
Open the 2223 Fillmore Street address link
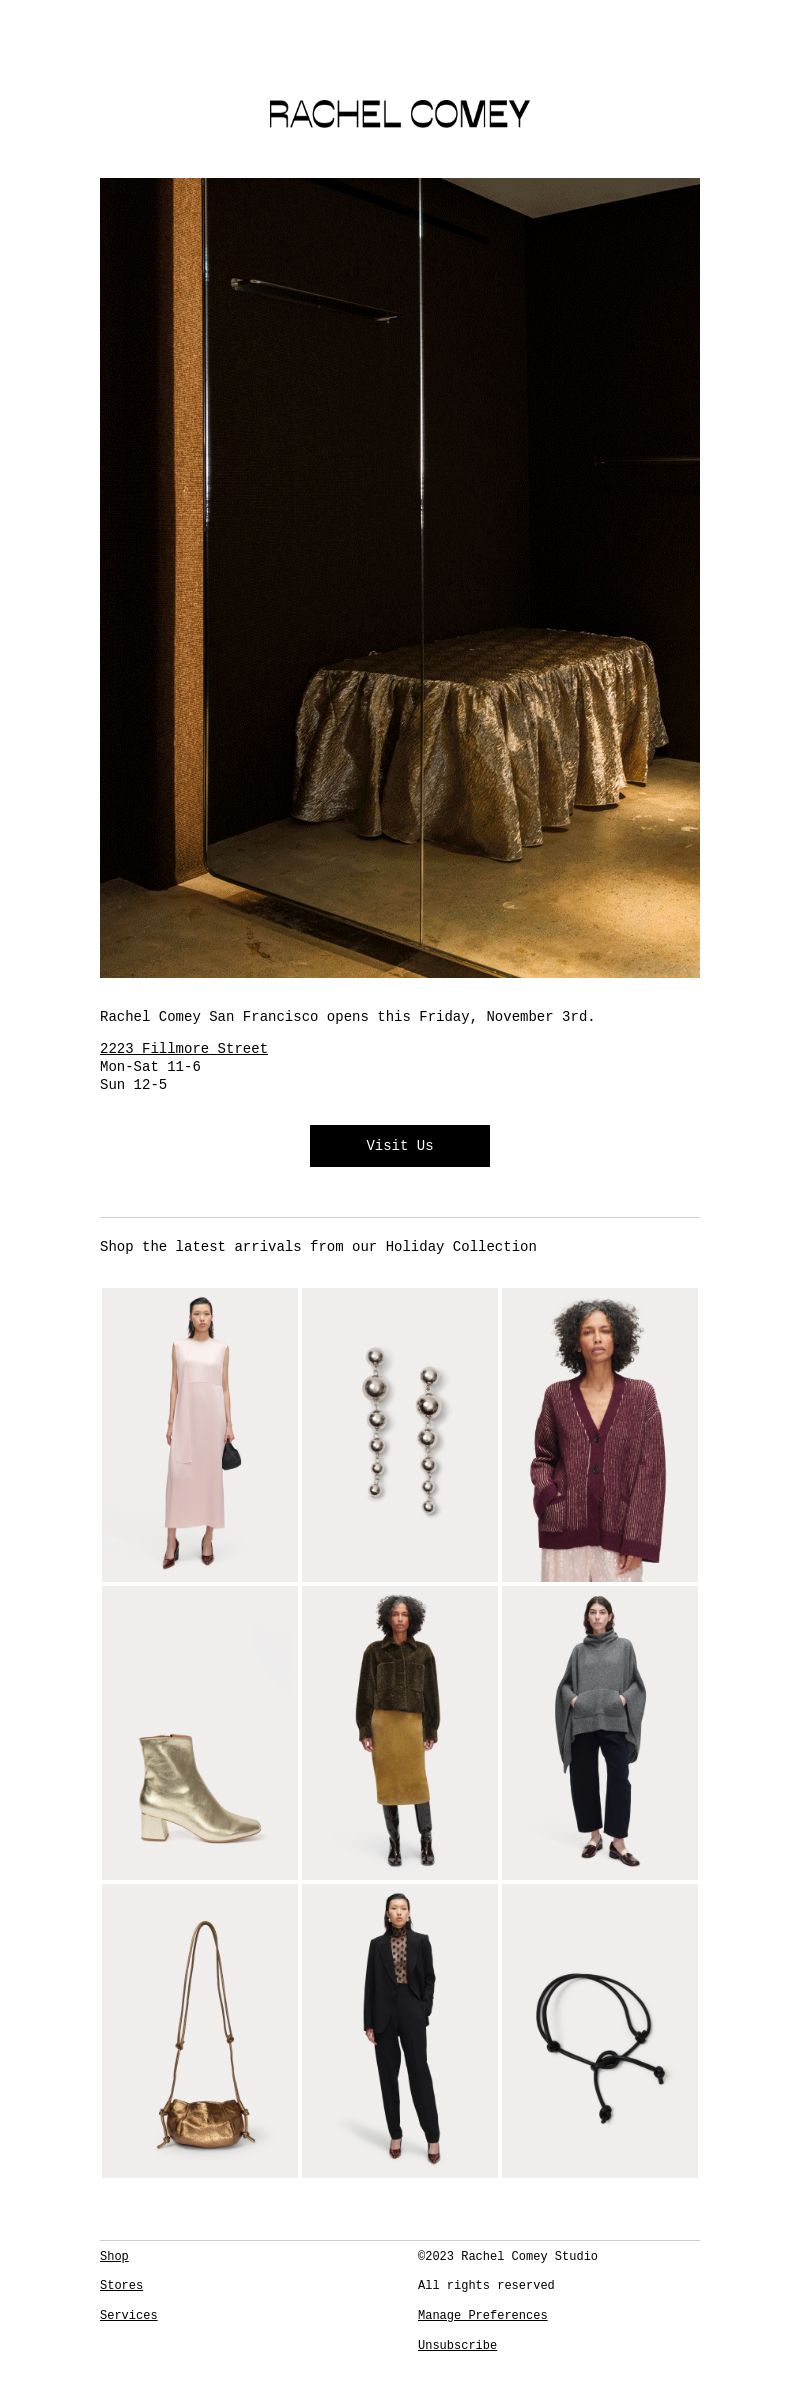point(184,1049)
